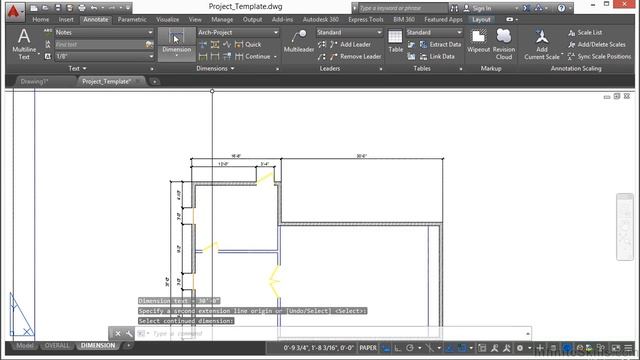The width and height of the screenshot is (640, 360).
Task: Click Add/Delete Scales
Action: click(597, 44)
